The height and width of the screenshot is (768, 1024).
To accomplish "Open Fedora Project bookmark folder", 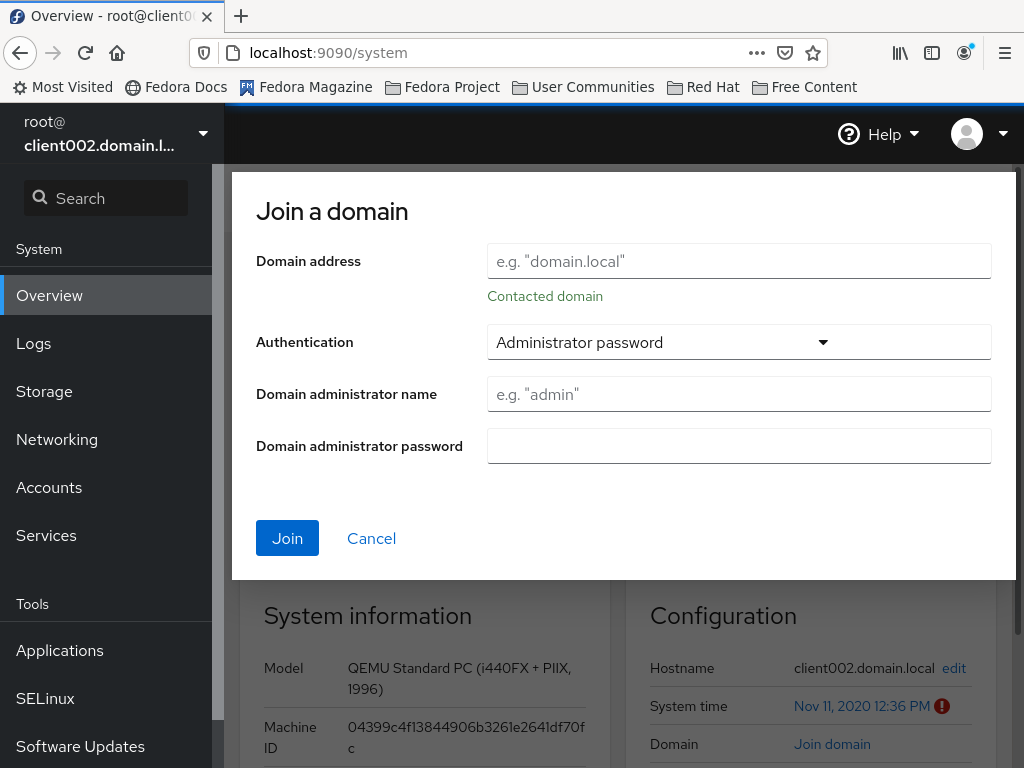I will [x=442, y=88].
